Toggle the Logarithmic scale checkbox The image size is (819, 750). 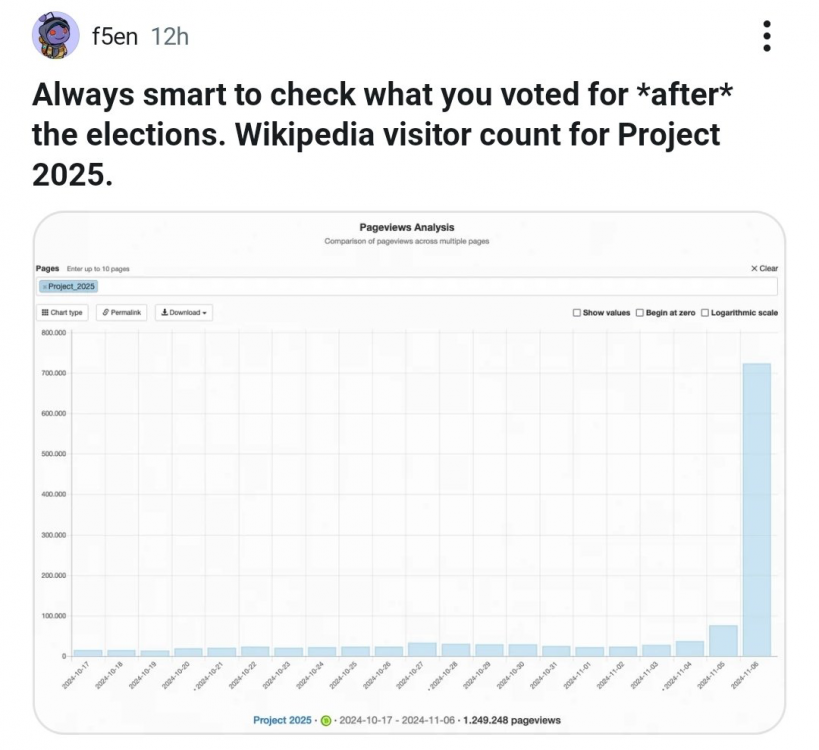point(705,313)
